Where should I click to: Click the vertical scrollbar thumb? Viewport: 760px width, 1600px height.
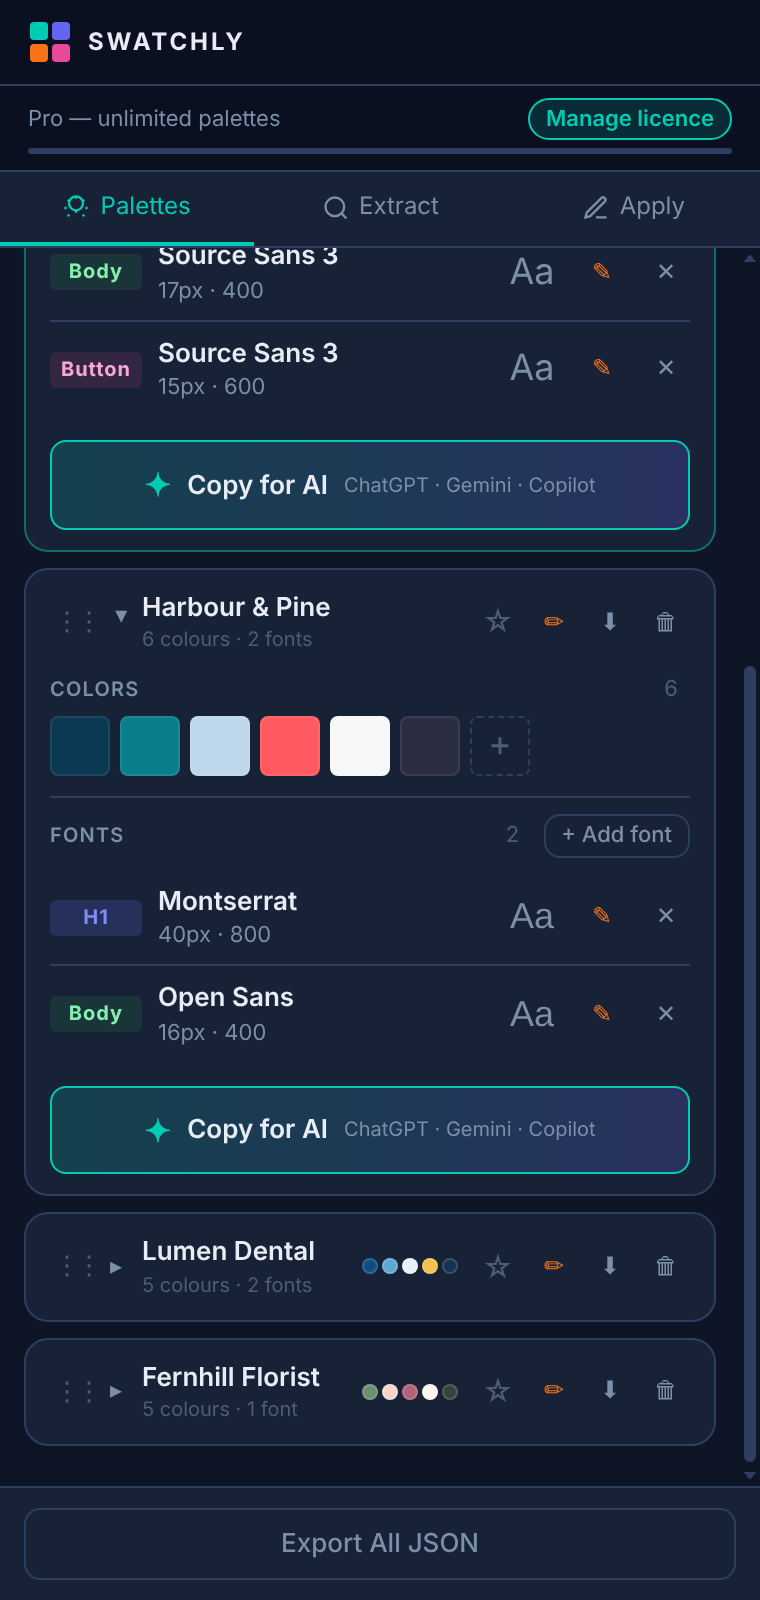750,1064
